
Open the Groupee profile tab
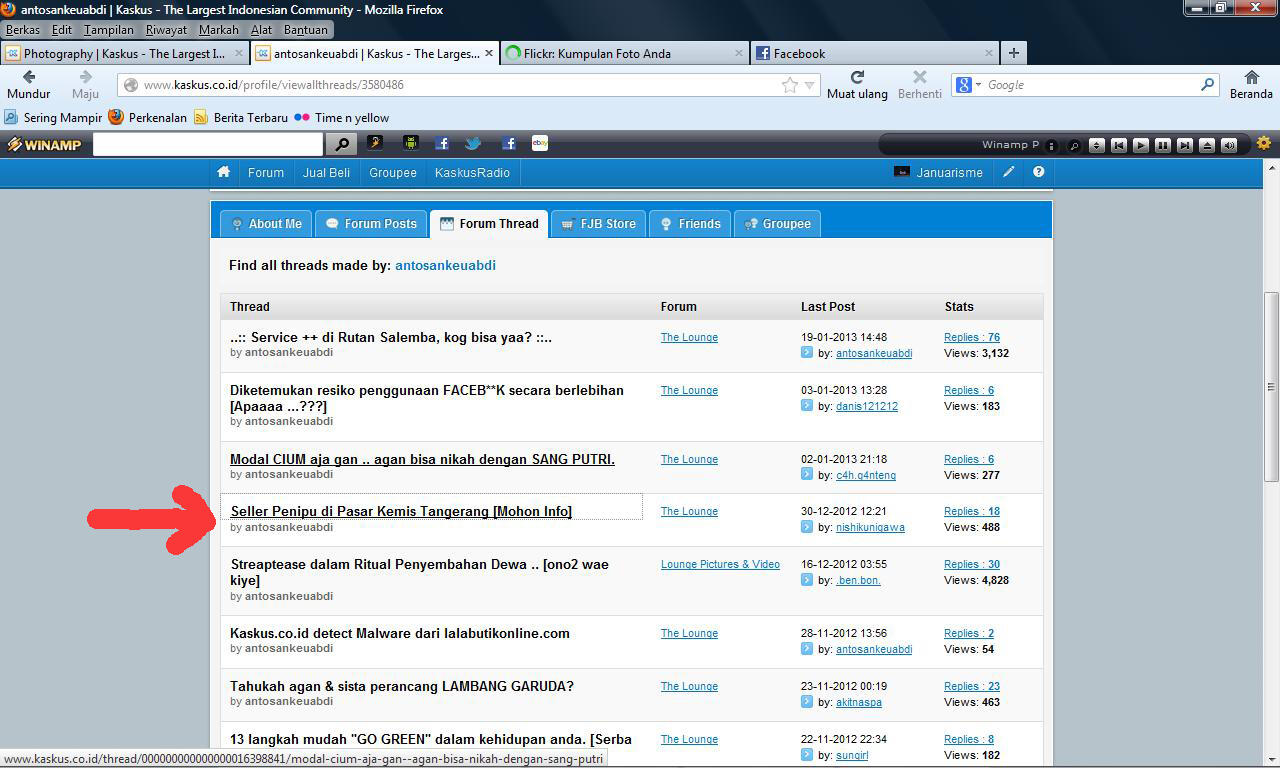click(778, 223)
